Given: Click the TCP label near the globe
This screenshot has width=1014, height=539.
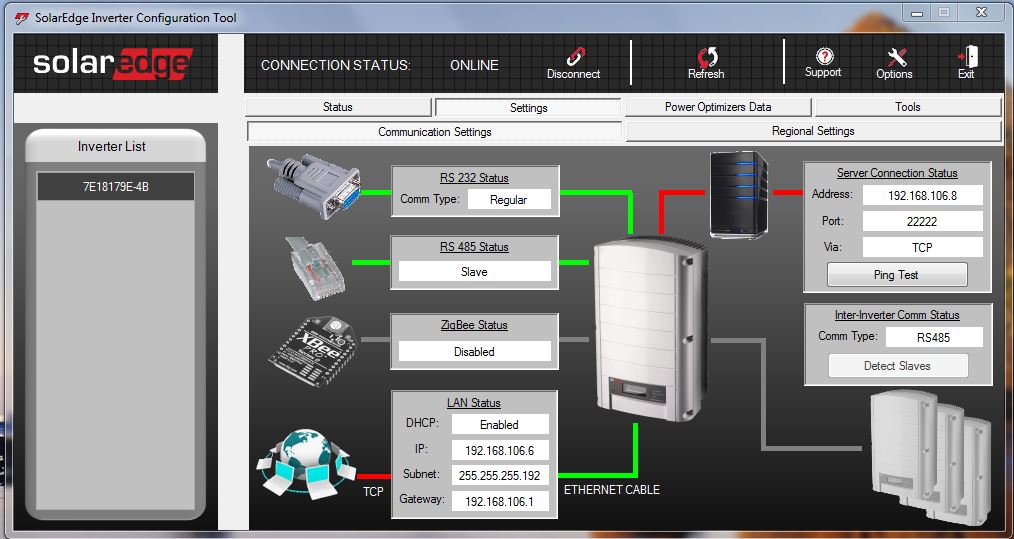Looking at the screenshot, I should pyautogui.click(x=373, y=492).
